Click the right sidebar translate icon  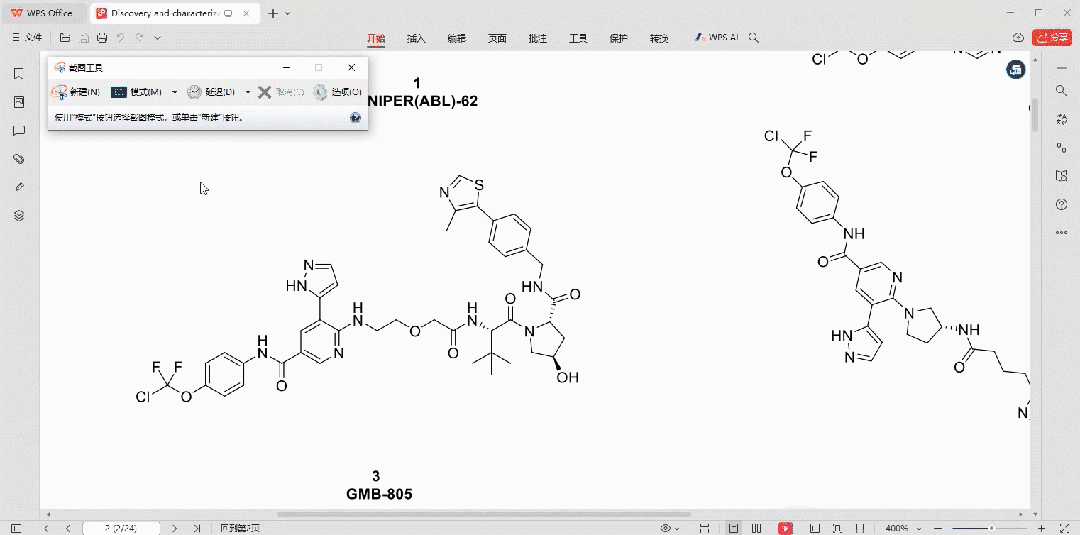(x=1061, y=119)
